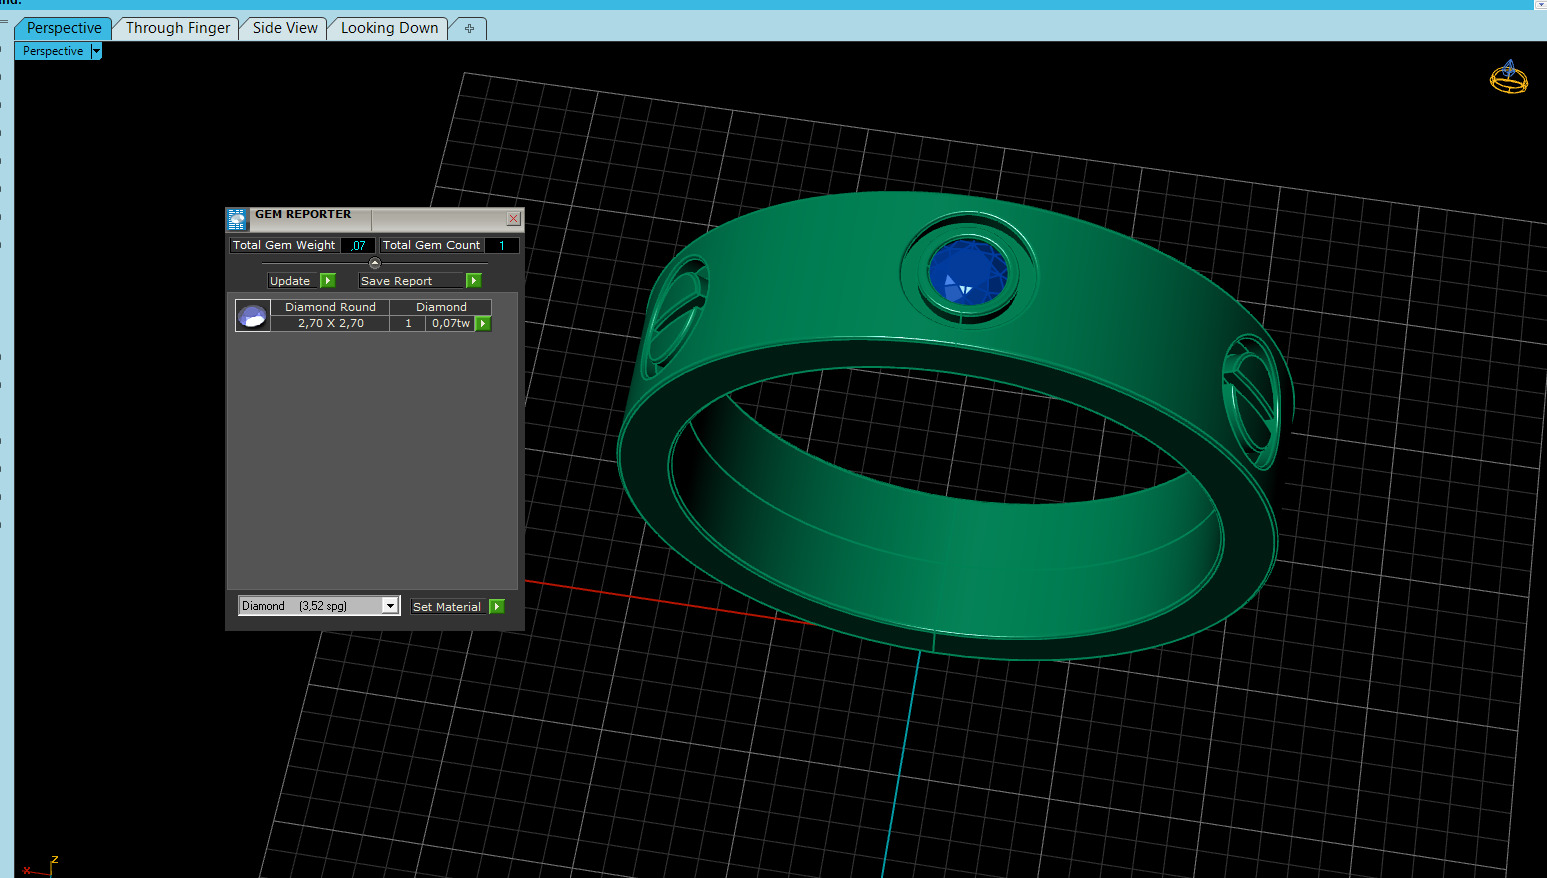Click the Diamond material cell in gem row
Viewport: 1547px width, 878px height.
tap(441, 307)
